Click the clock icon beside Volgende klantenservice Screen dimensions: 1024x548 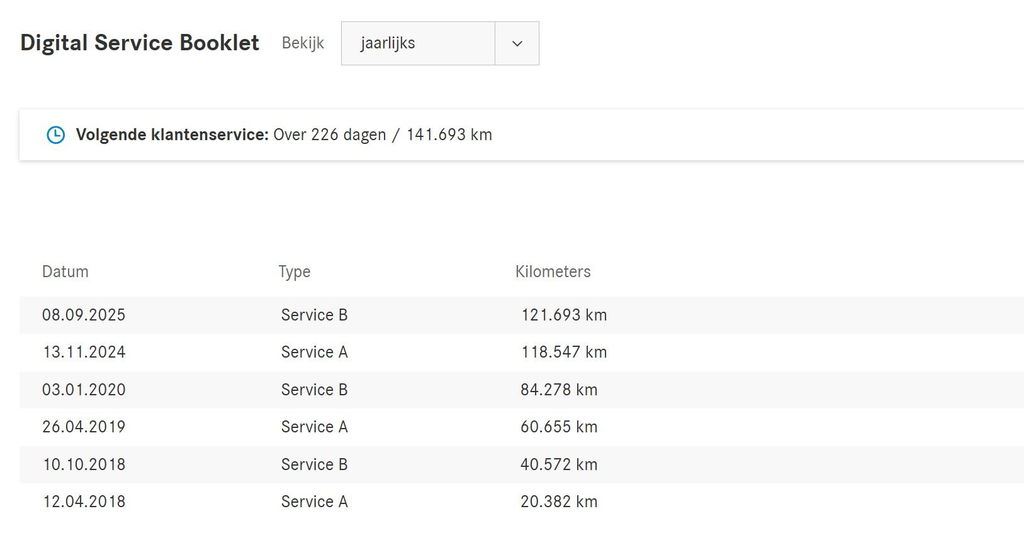56,134
